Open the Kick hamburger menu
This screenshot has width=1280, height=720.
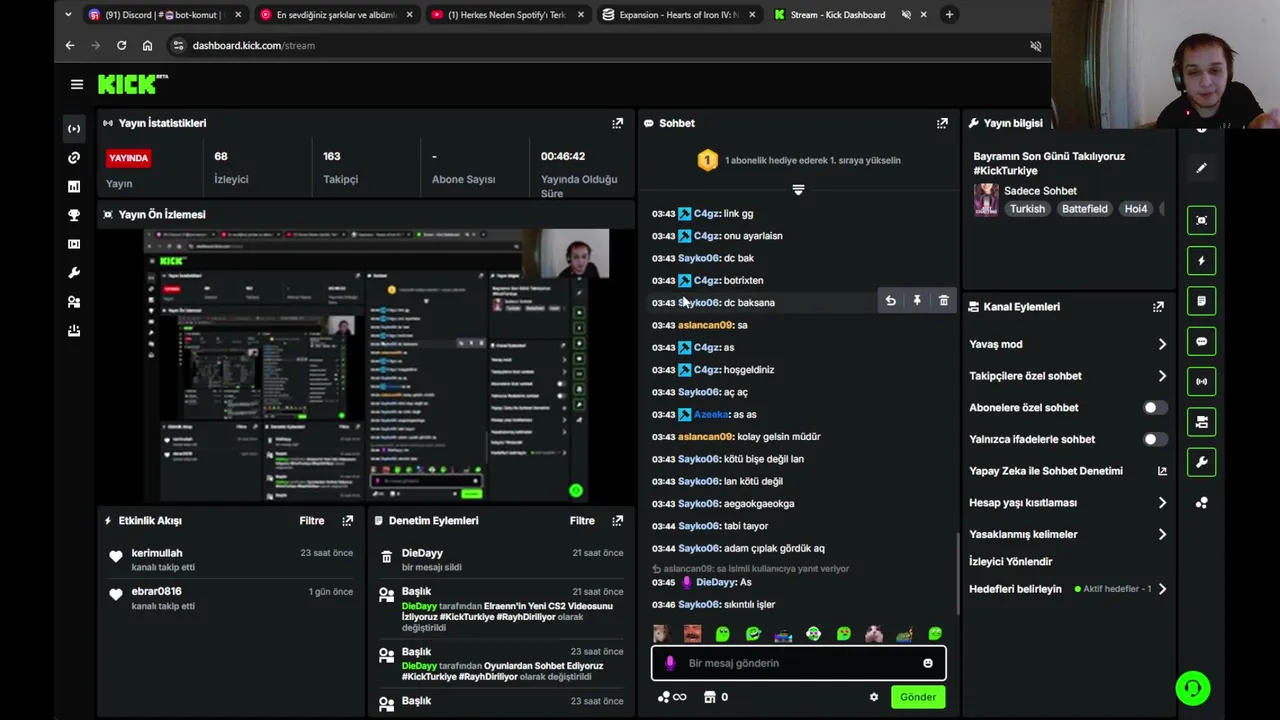(x=77, y=85)
